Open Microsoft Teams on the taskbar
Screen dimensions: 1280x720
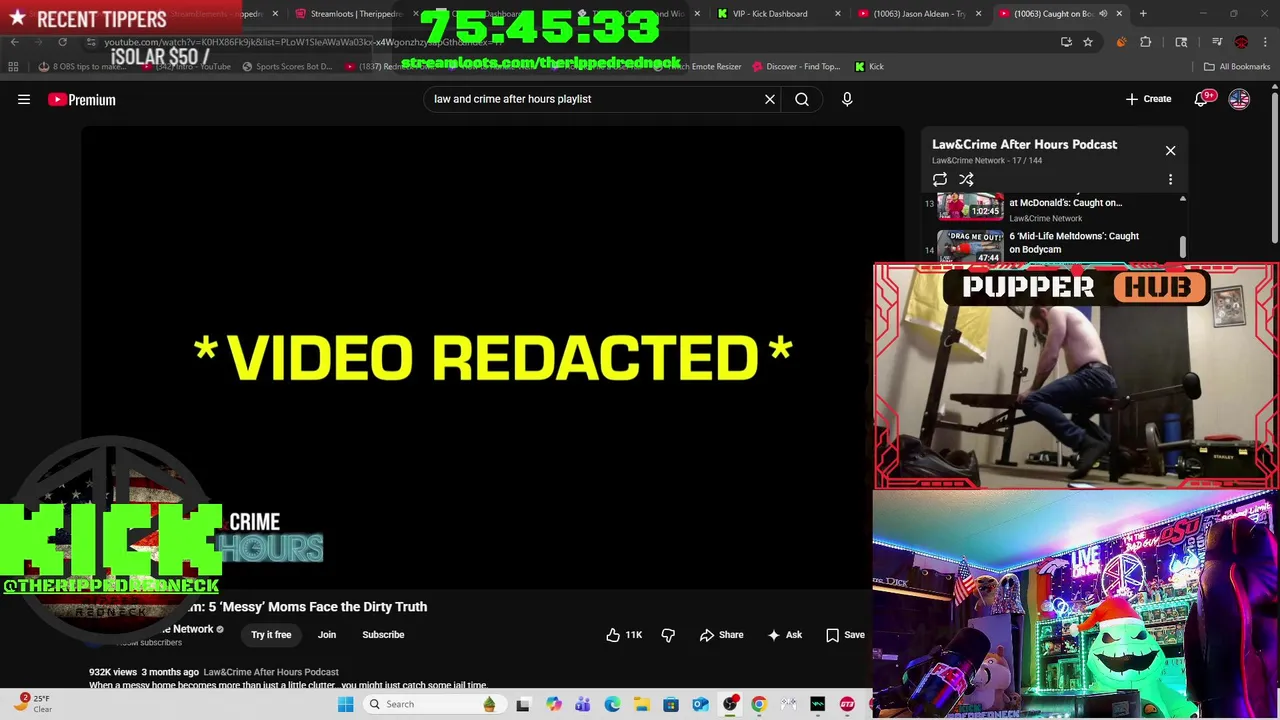[x=582, y=704]
